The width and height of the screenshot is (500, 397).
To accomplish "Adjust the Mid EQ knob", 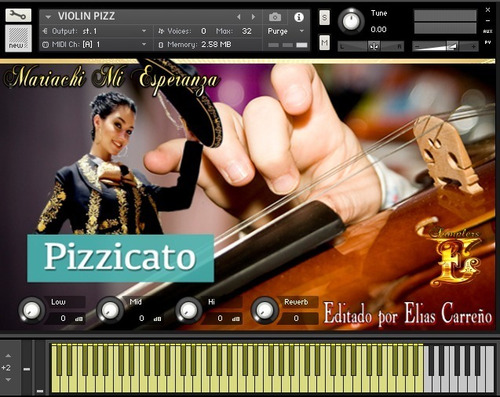I will [110, 310].
